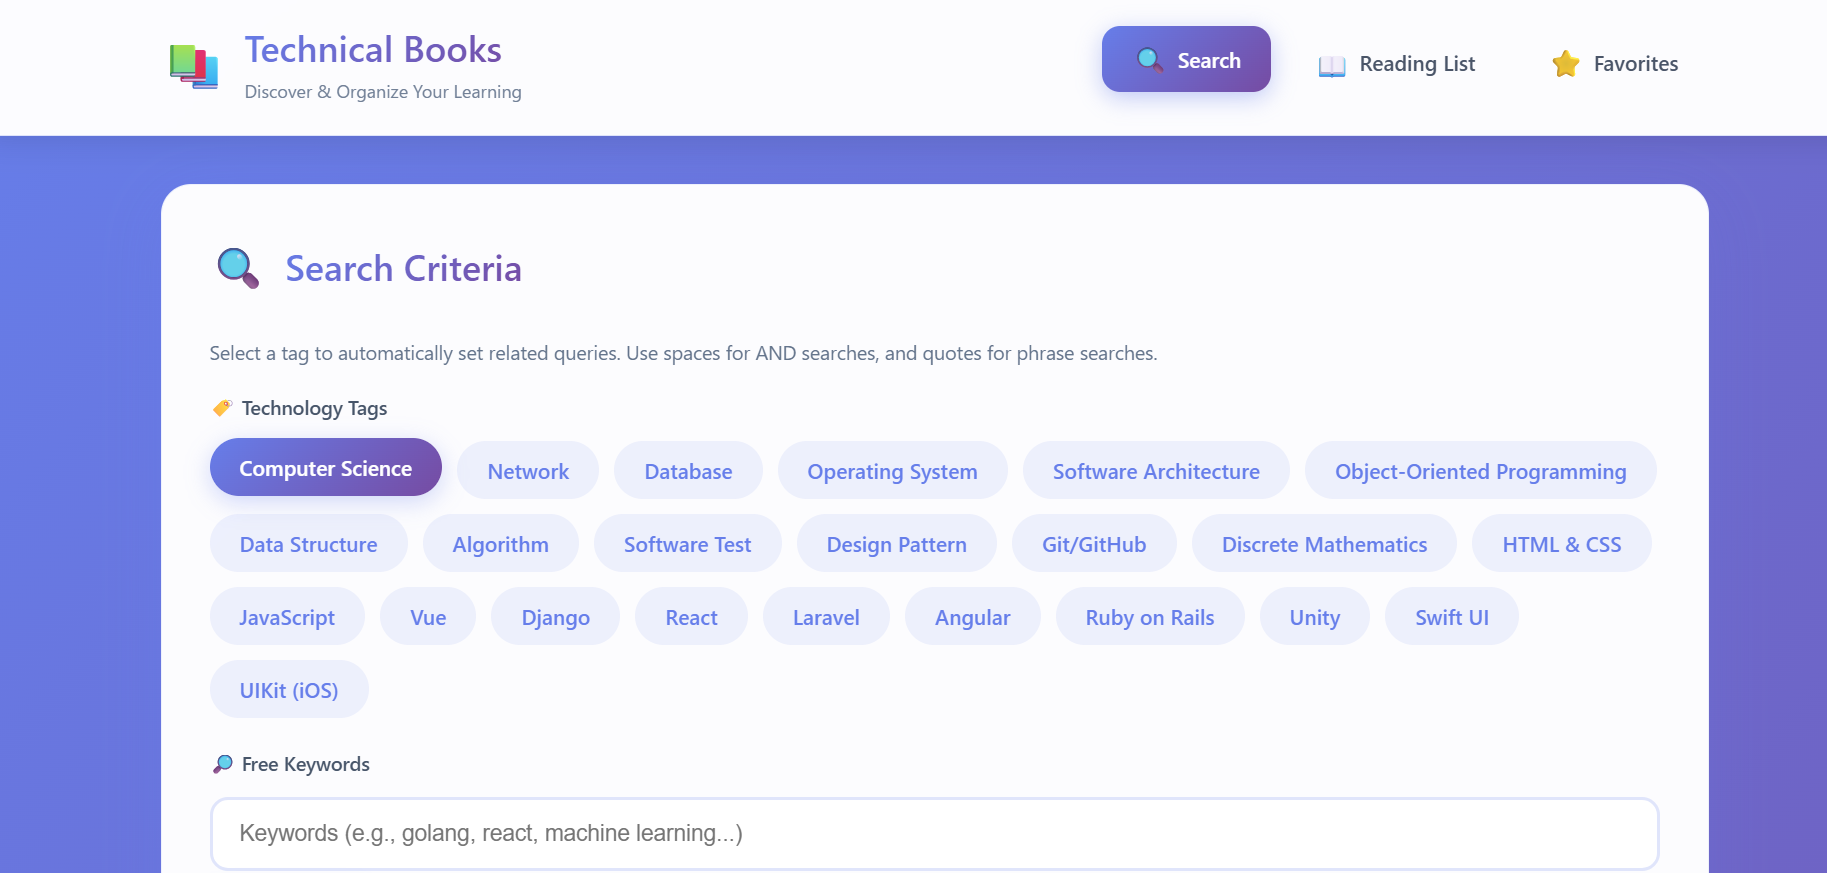Pick the Django tag

click(555, 616)
